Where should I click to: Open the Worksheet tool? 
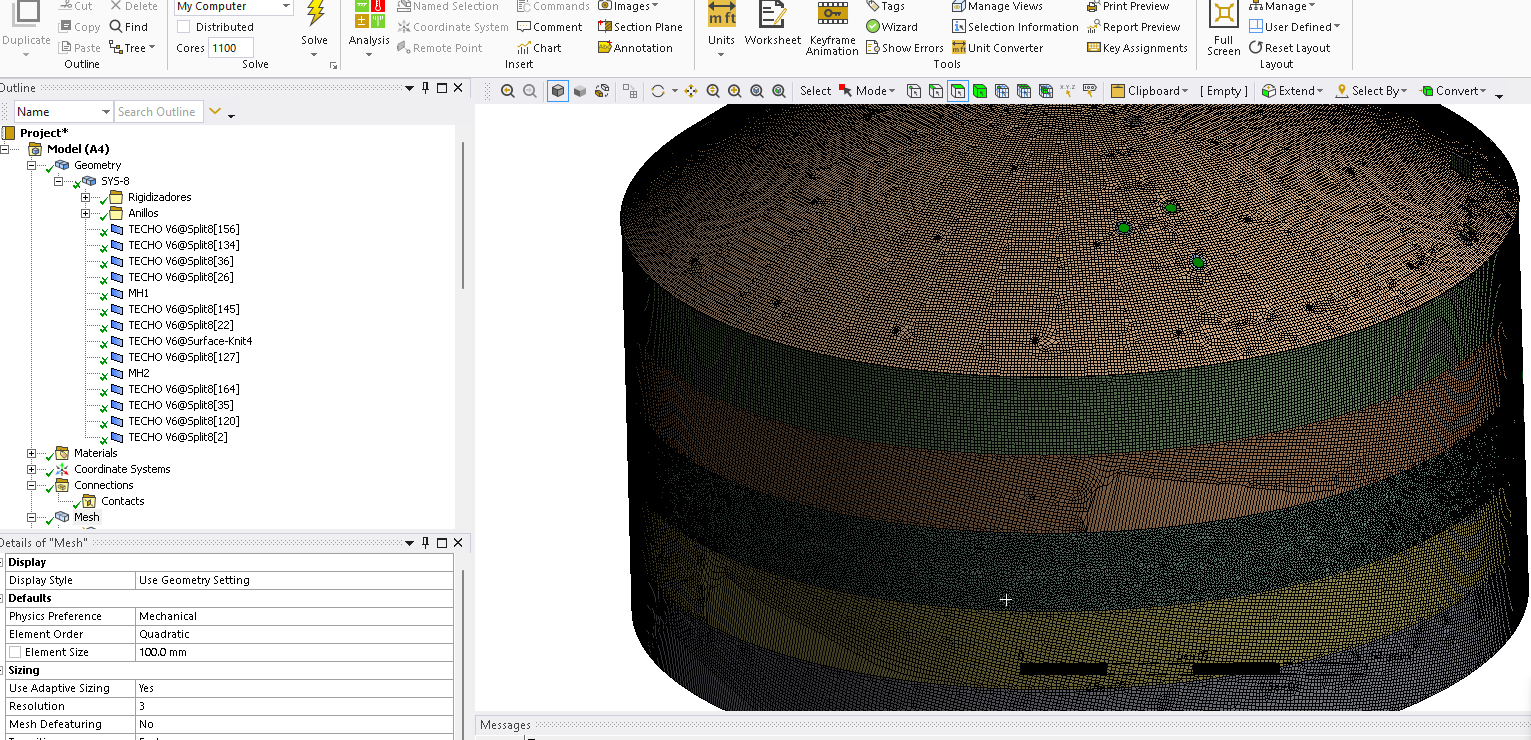click(772, 16)
